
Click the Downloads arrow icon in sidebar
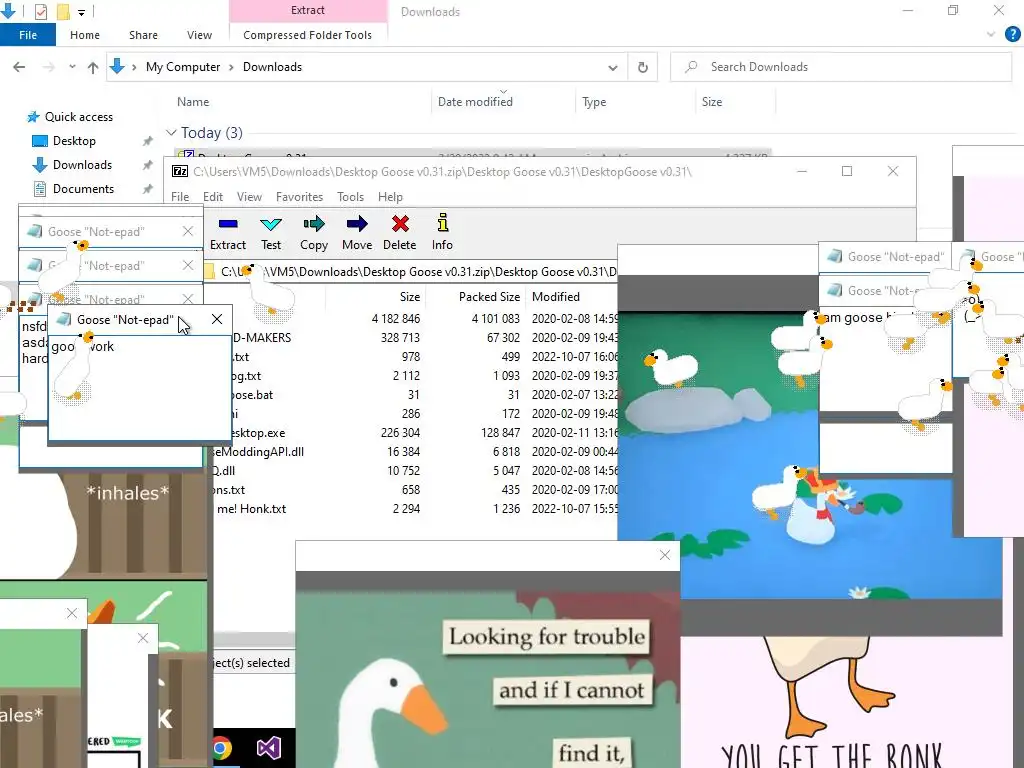click(x=40, y=165)
